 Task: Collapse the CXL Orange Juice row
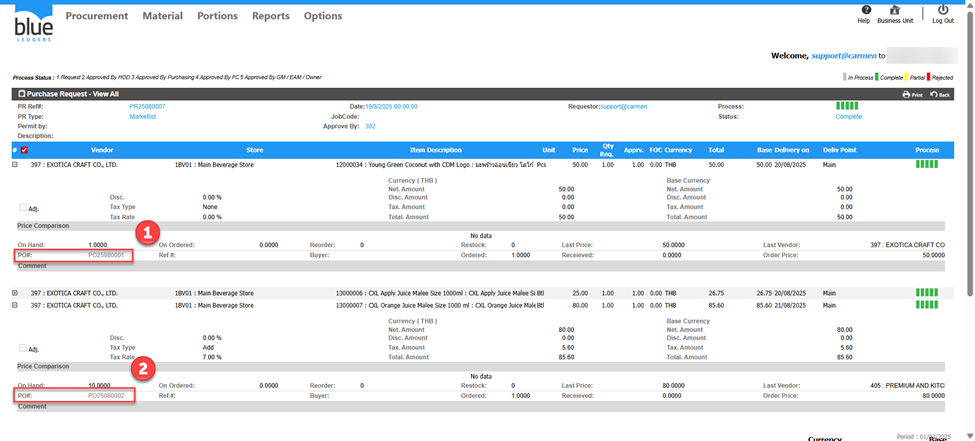[x=15, y=304]
